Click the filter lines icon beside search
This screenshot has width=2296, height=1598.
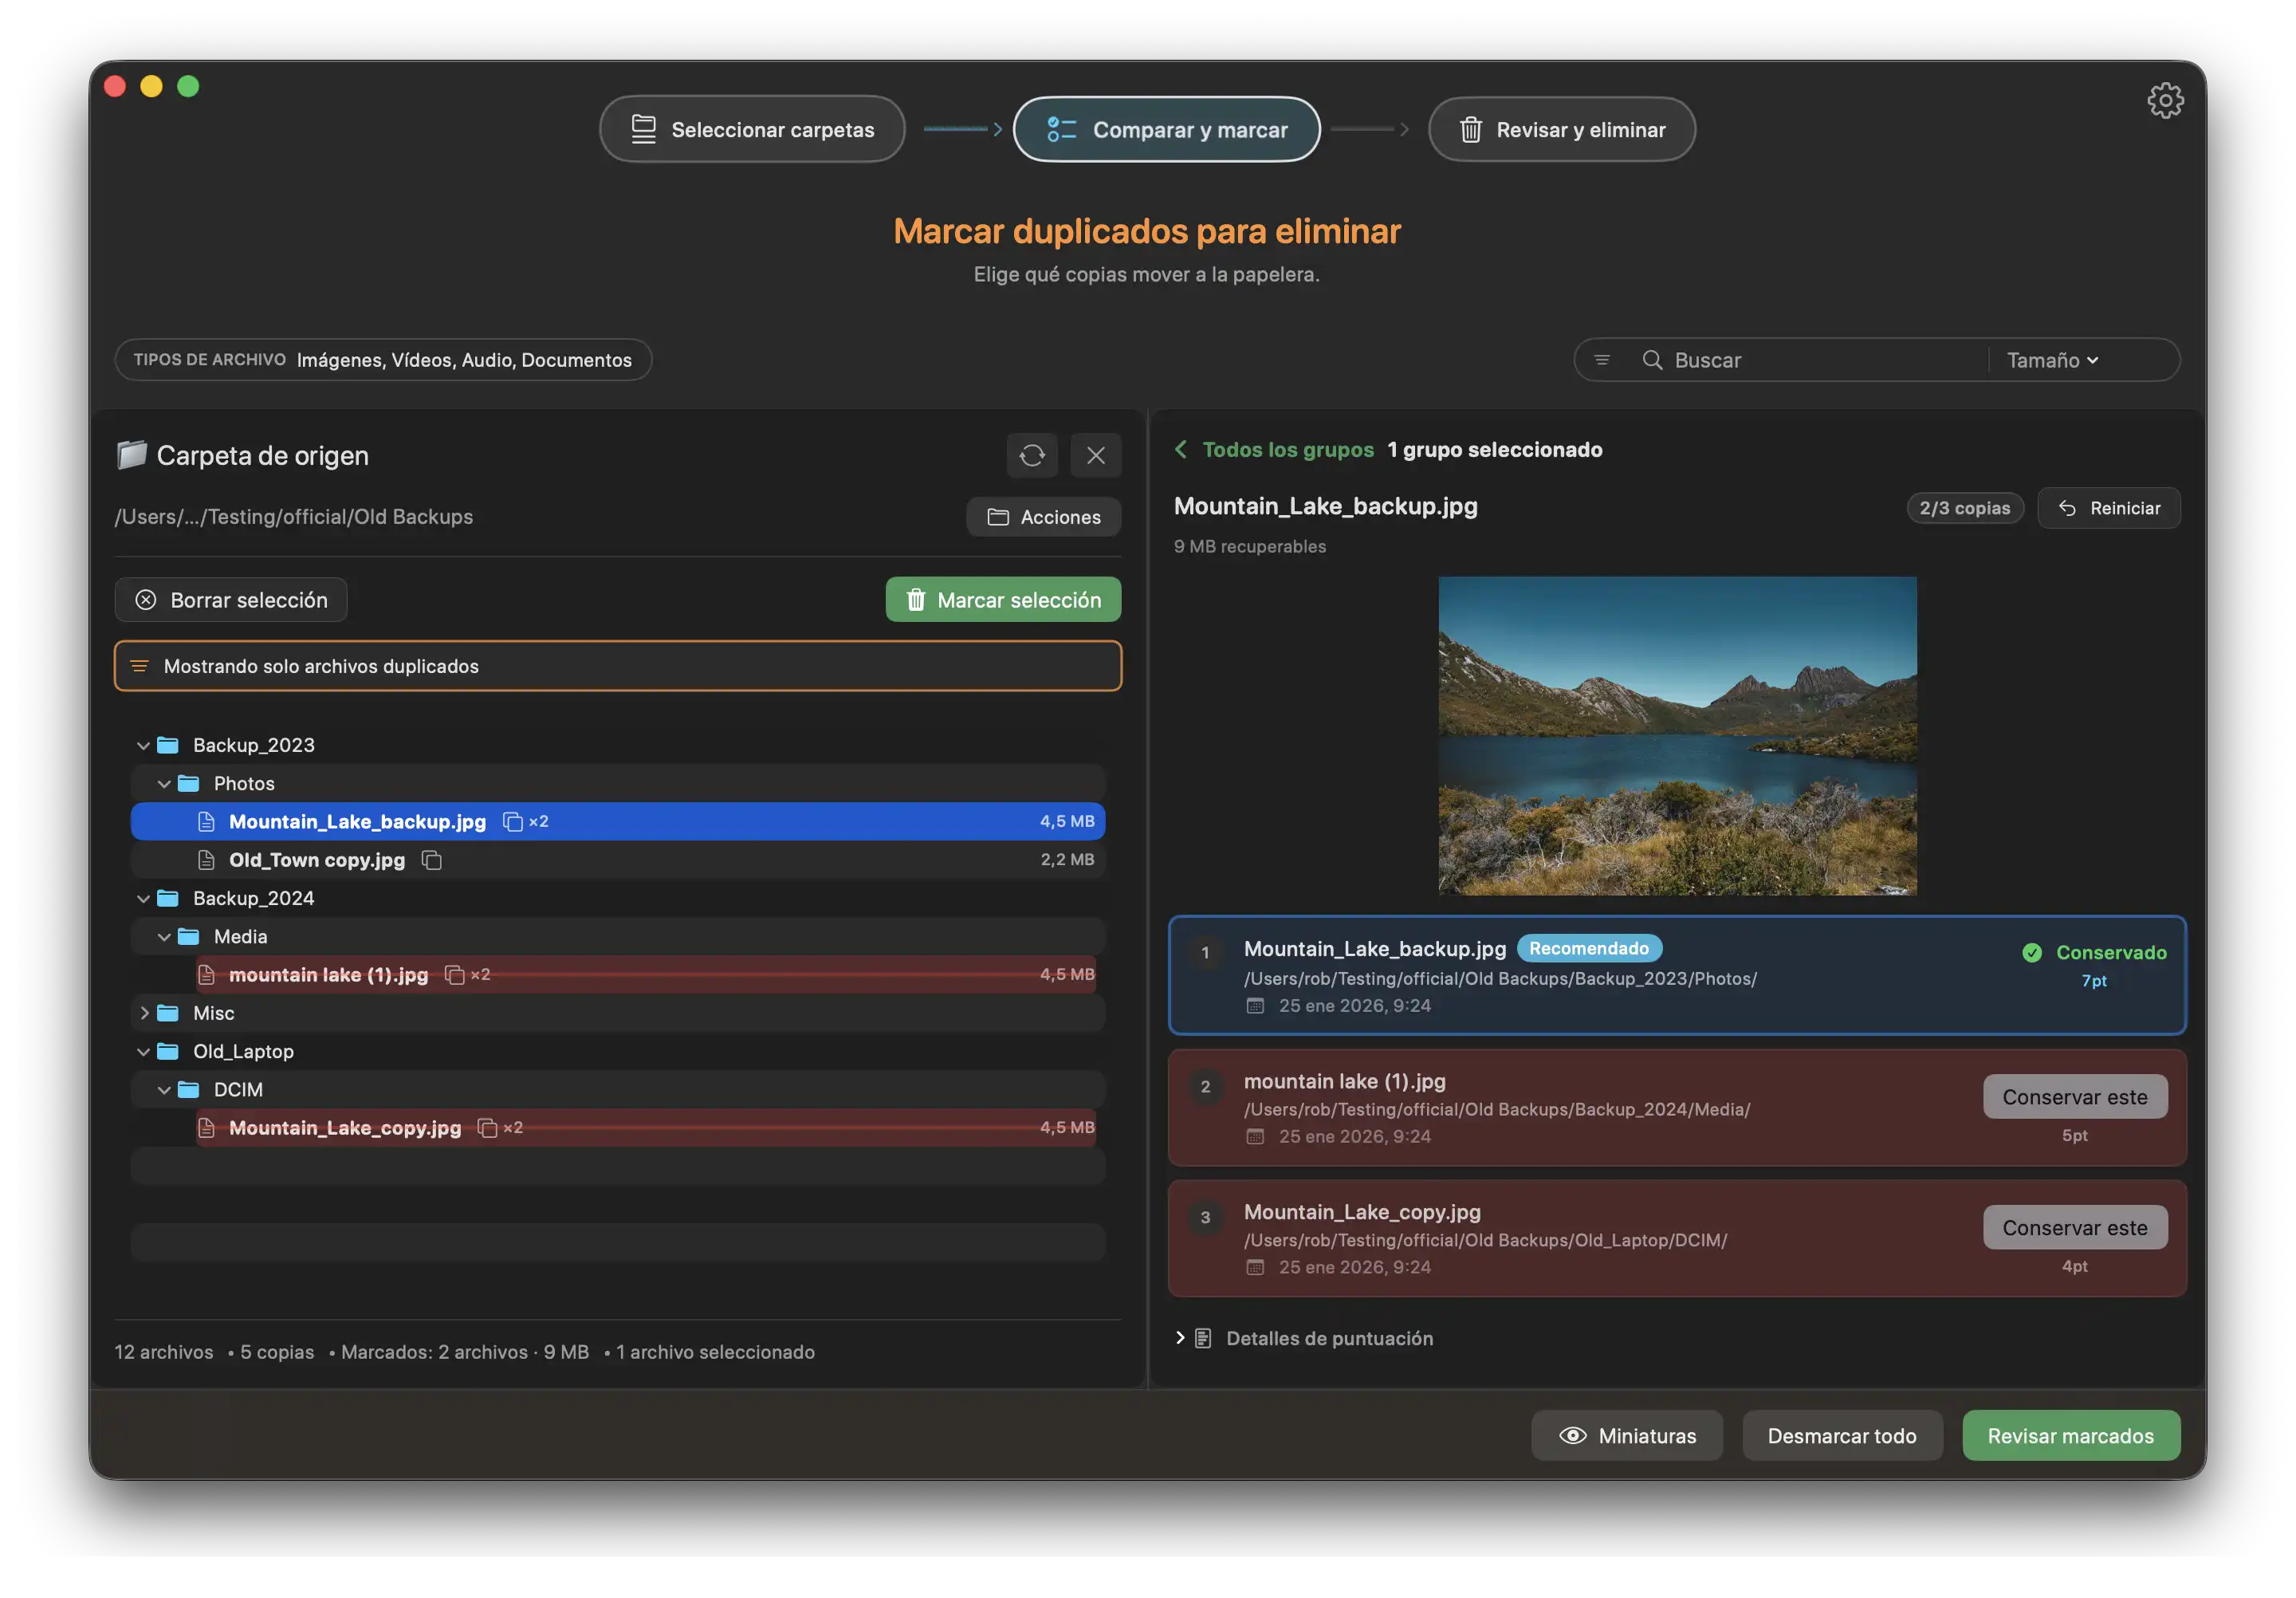click(x=1602, y=360)
